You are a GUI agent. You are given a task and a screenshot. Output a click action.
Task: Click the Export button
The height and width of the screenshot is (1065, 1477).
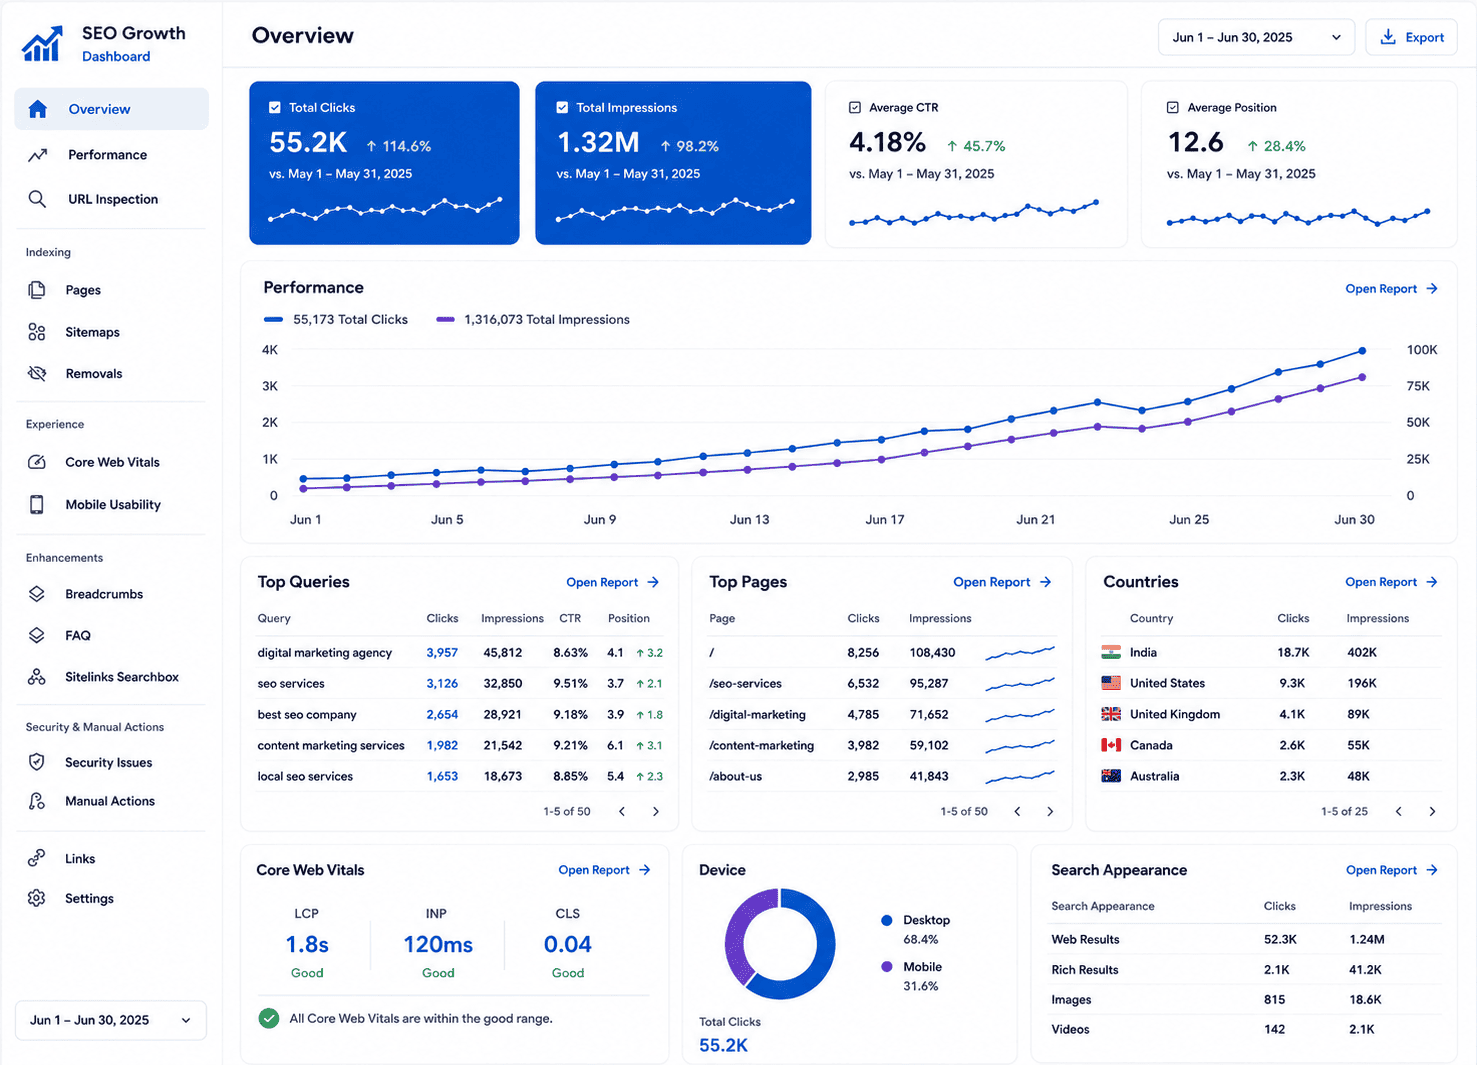pos(1411,37)
